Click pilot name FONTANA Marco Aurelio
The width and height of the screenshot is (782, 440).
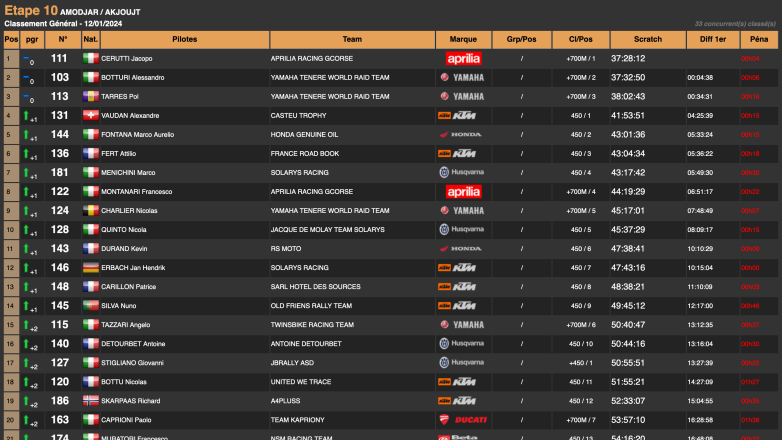point(138,135)
